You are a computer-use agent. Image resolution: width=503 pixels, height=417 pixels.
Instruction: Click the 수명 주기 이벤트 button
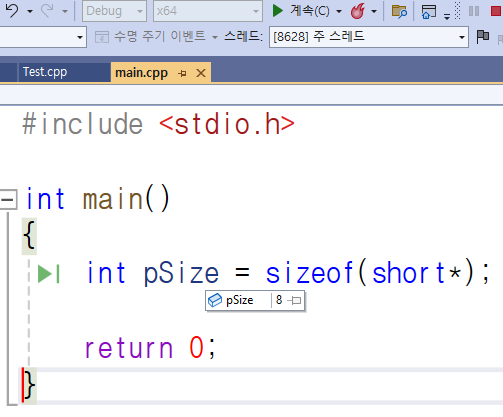pos(150,36)
